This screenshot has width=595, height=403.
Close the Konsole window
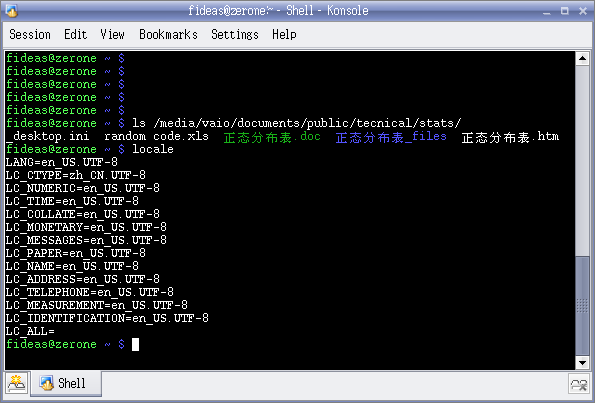click(x=583, y=11)
